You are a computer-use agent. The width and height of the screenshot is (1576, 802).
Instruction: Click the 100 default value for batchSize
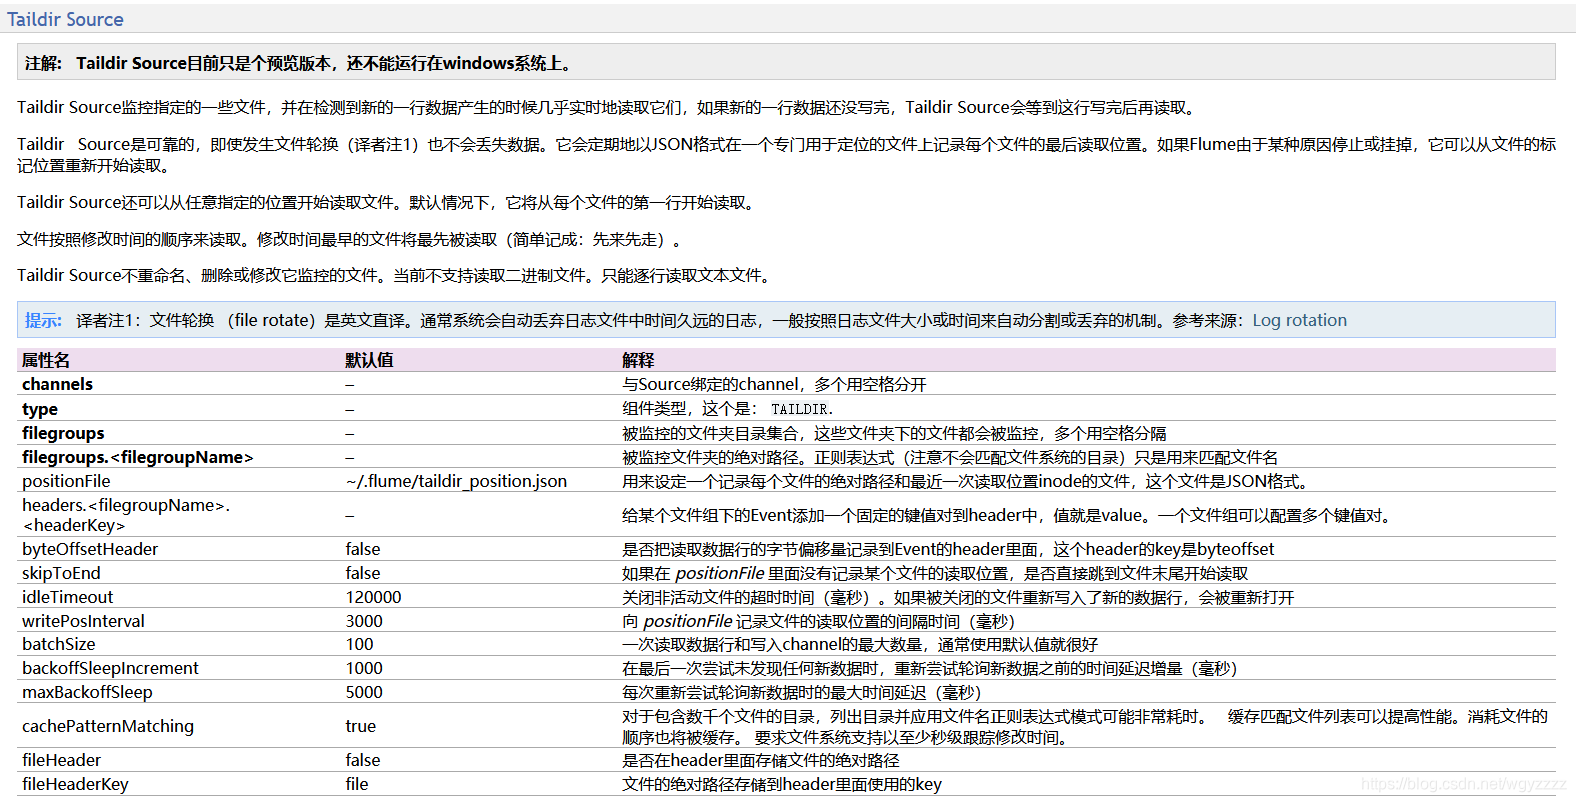tap(359, 644)
